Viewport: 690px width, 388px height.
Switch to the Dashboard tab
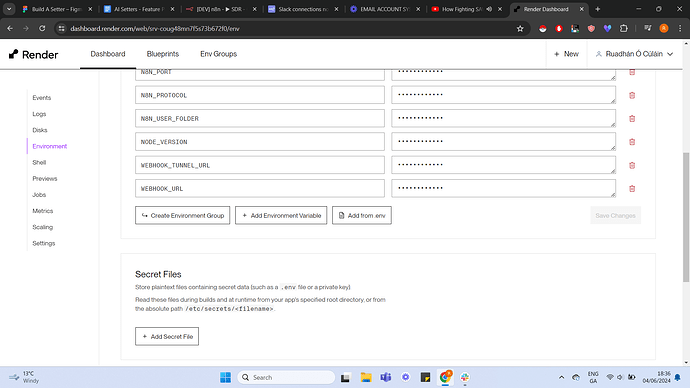point(108,54)
